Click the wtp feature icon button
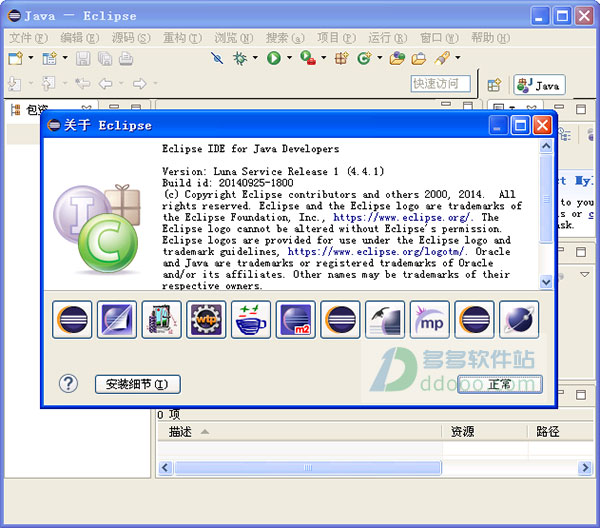 pyautogui.click(x=206, y=319)
